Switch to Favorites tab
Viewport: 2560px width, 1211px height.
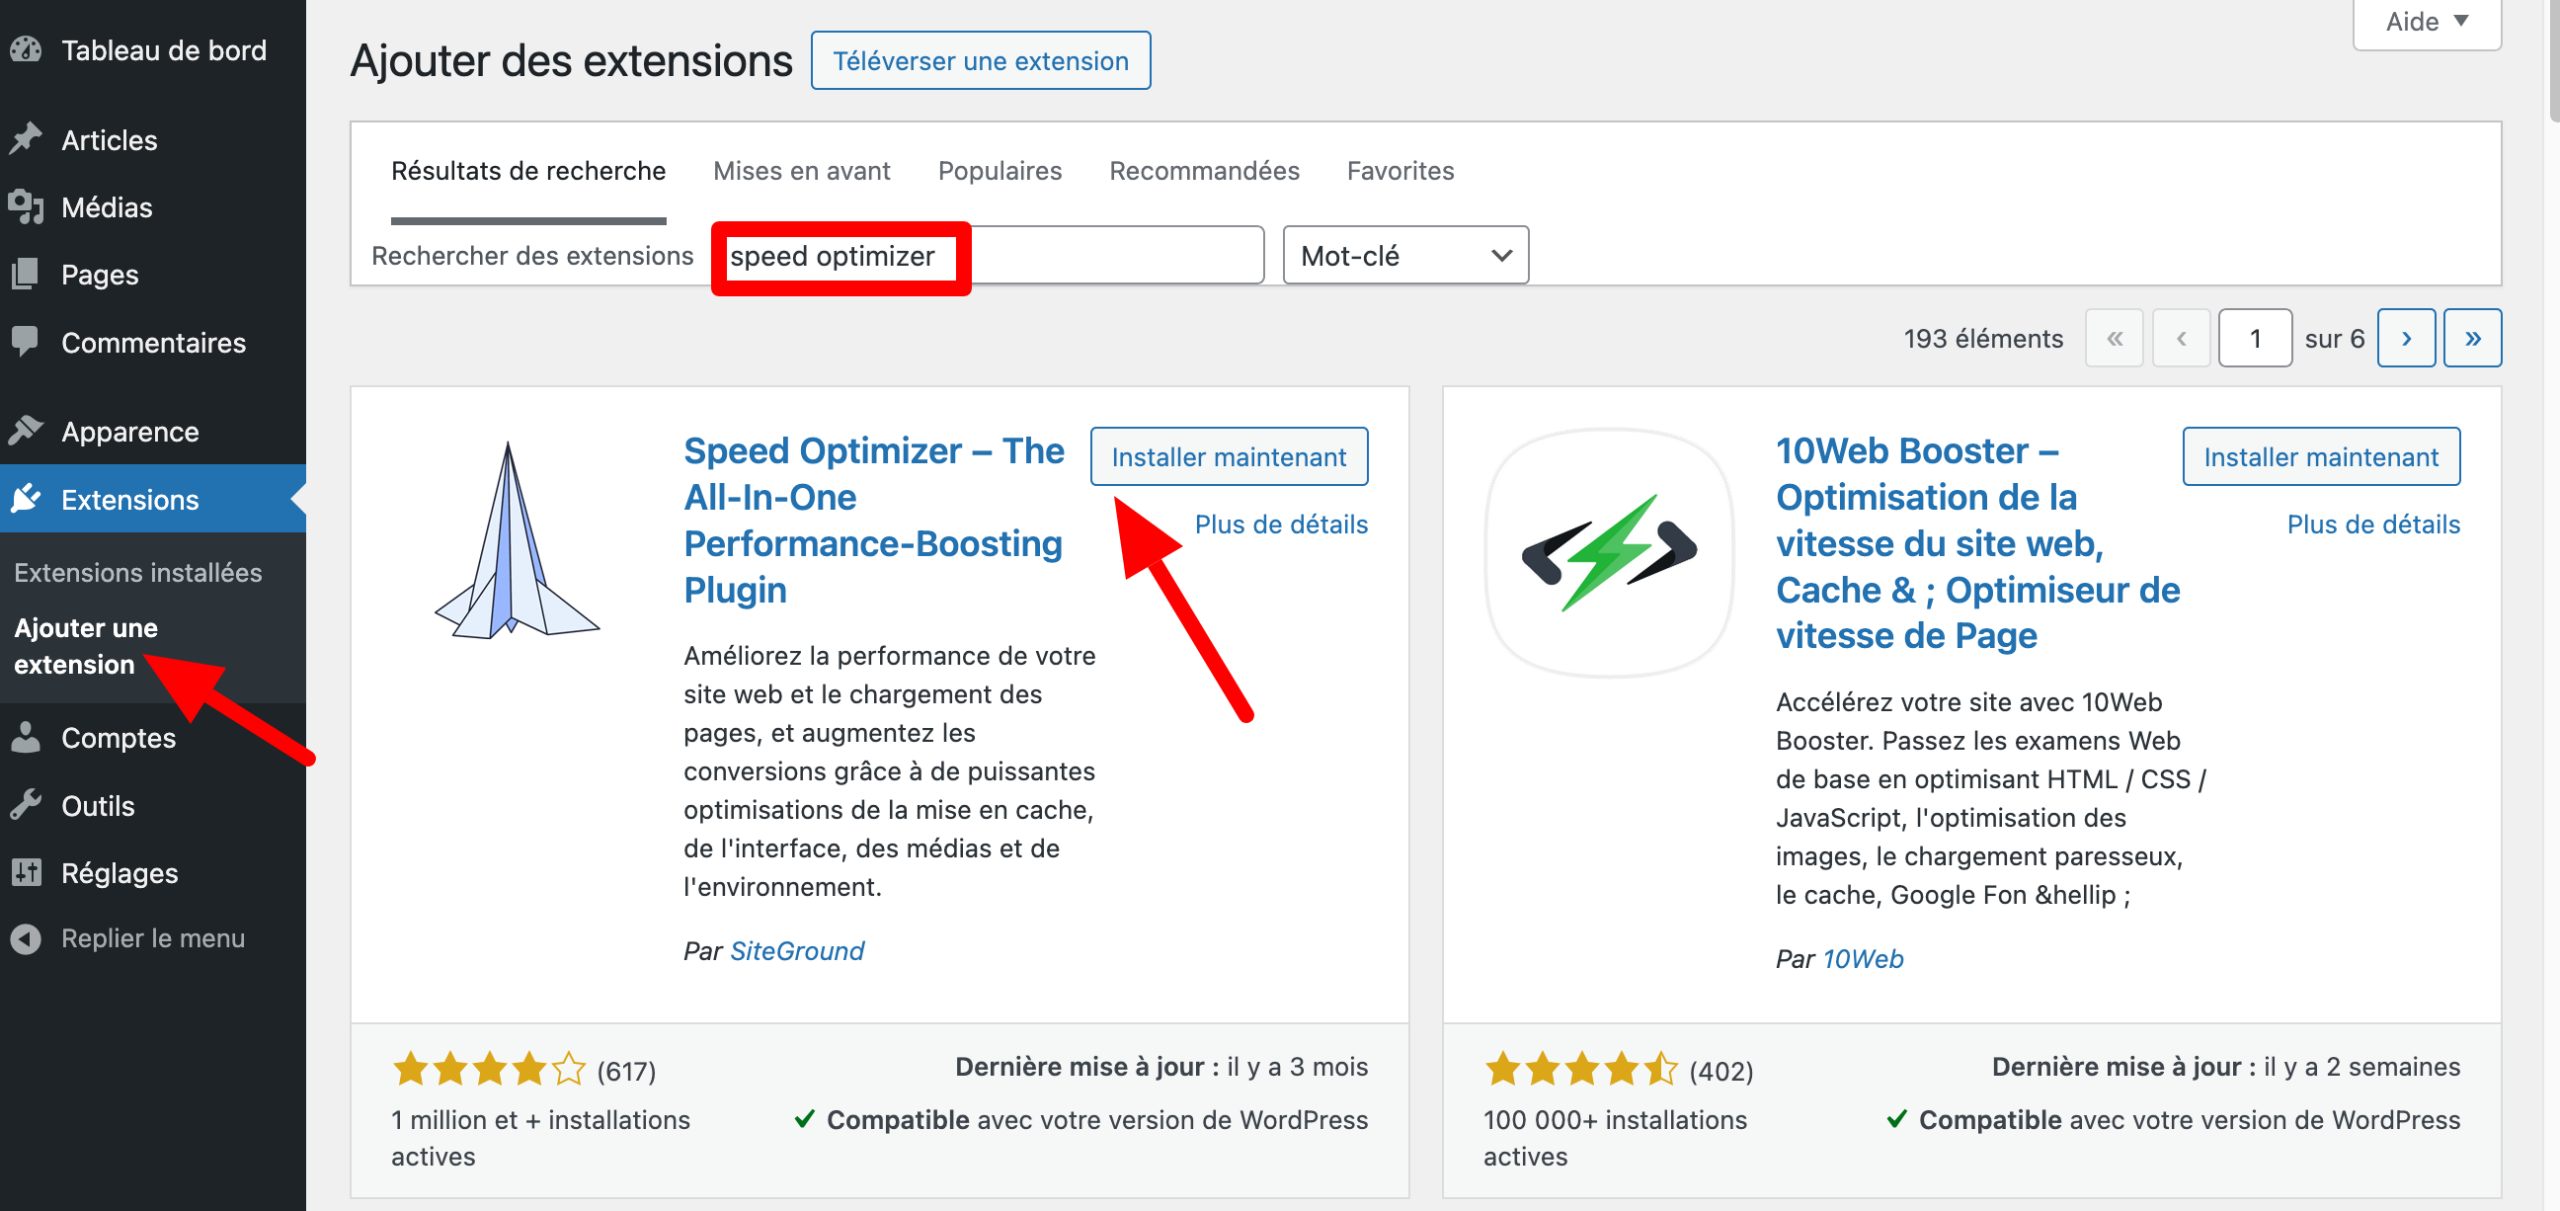[1400, 171]
